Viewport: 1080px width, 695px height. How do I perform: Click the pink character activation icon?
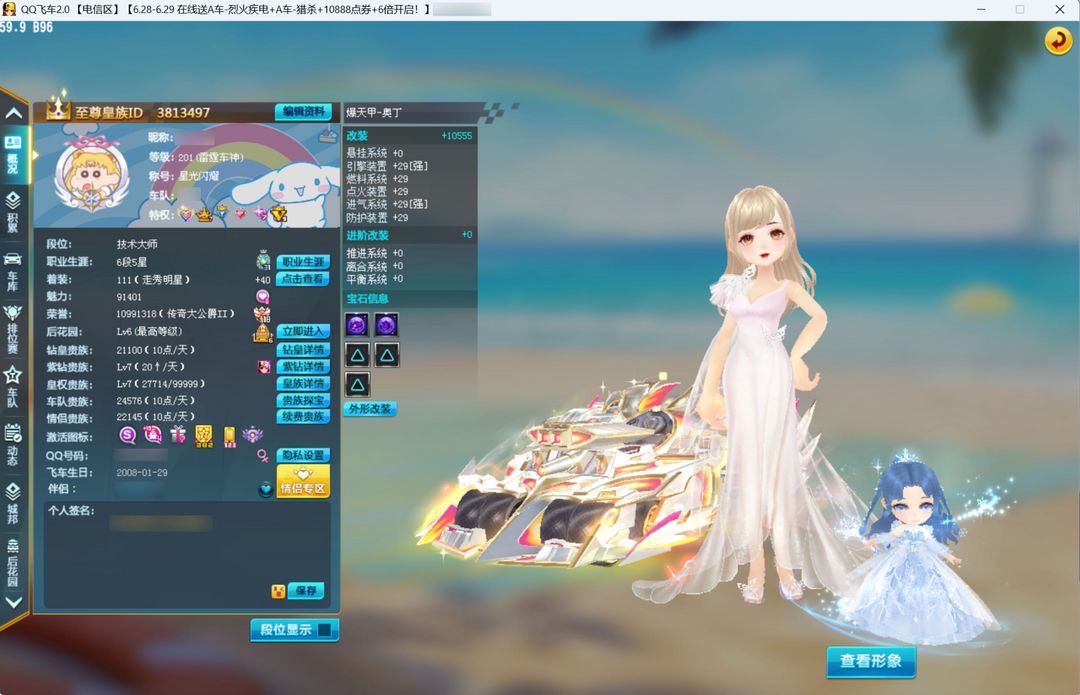click(152, 435)
